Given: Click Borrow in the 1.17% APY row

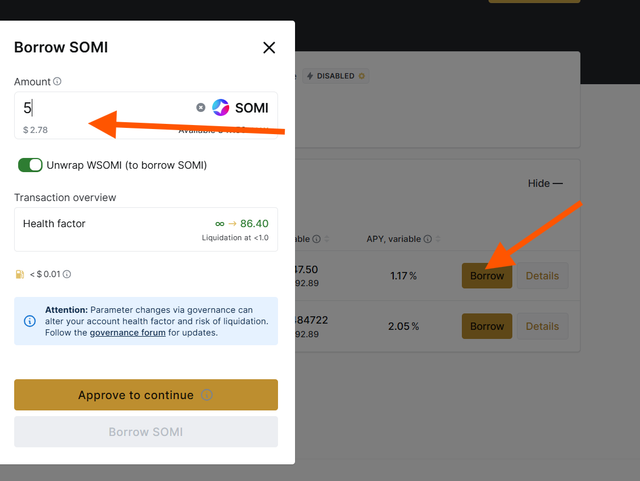Looking at the screenshot, I should coord(487,276).
